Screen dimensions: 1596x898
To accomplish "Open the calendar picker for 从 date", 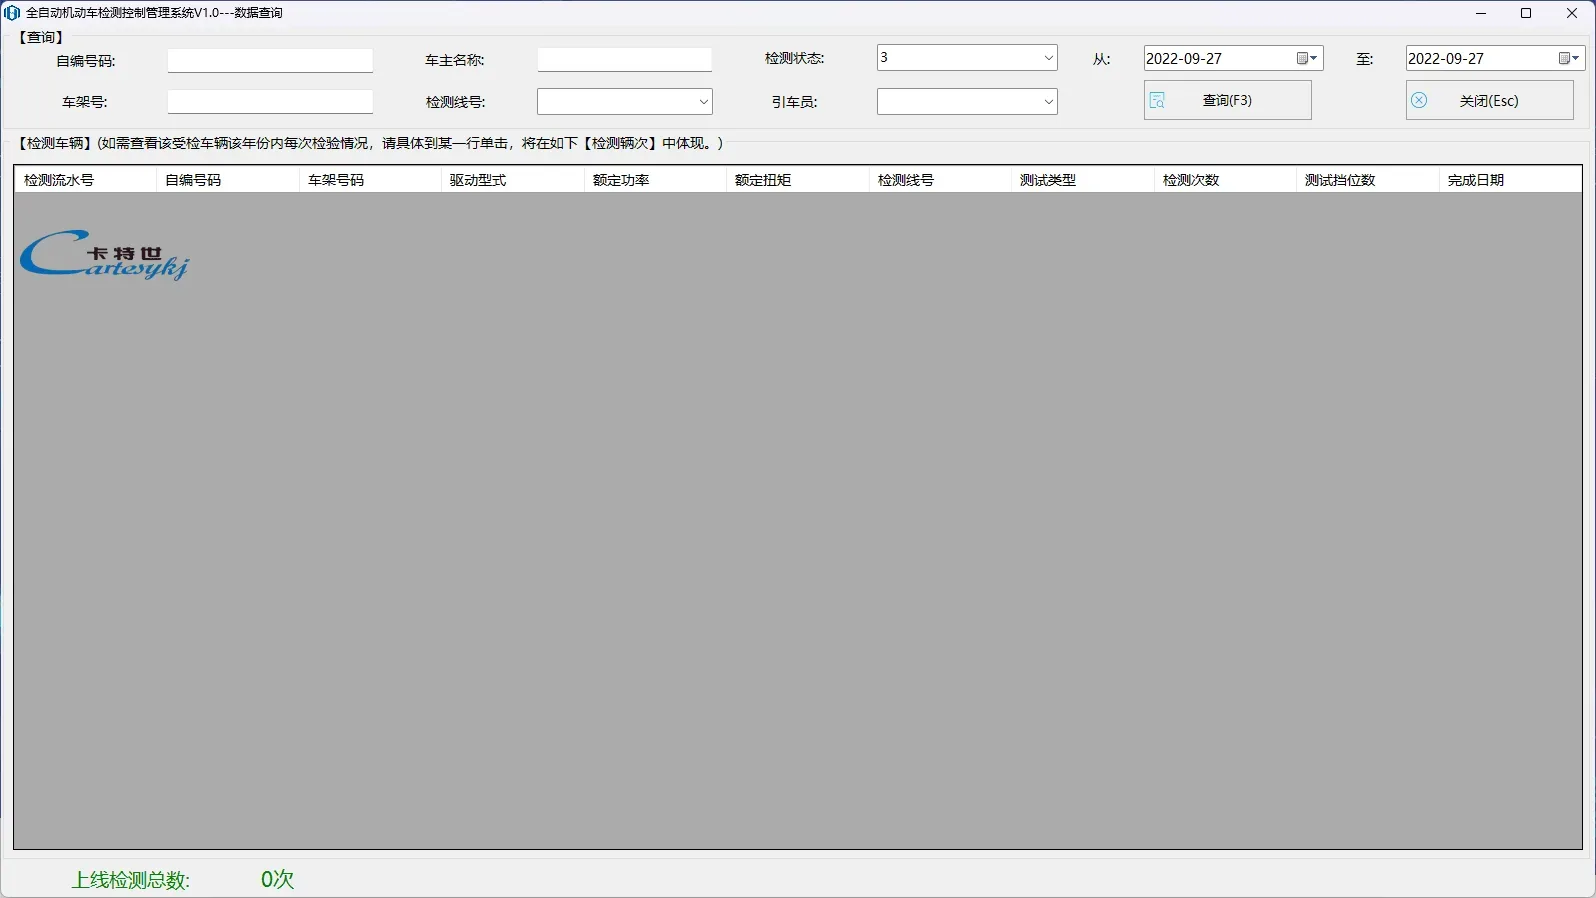I will coord(1308,59).
